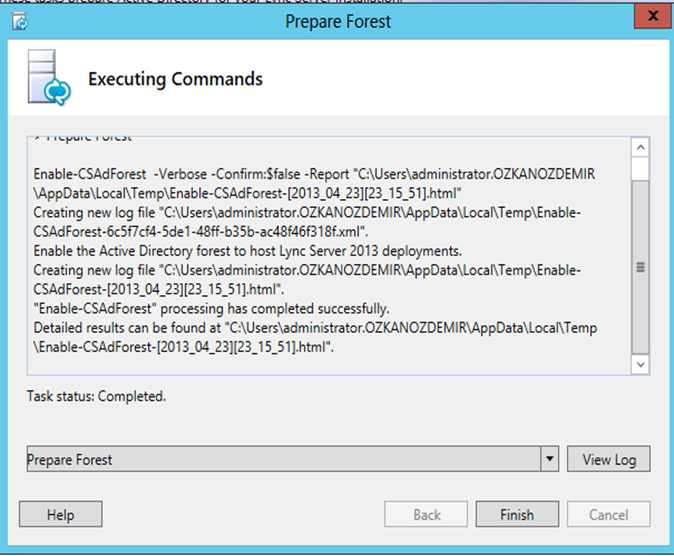Close the Prepare Forest dialog with X
This screenshot has width=674, height=556.
653,16
